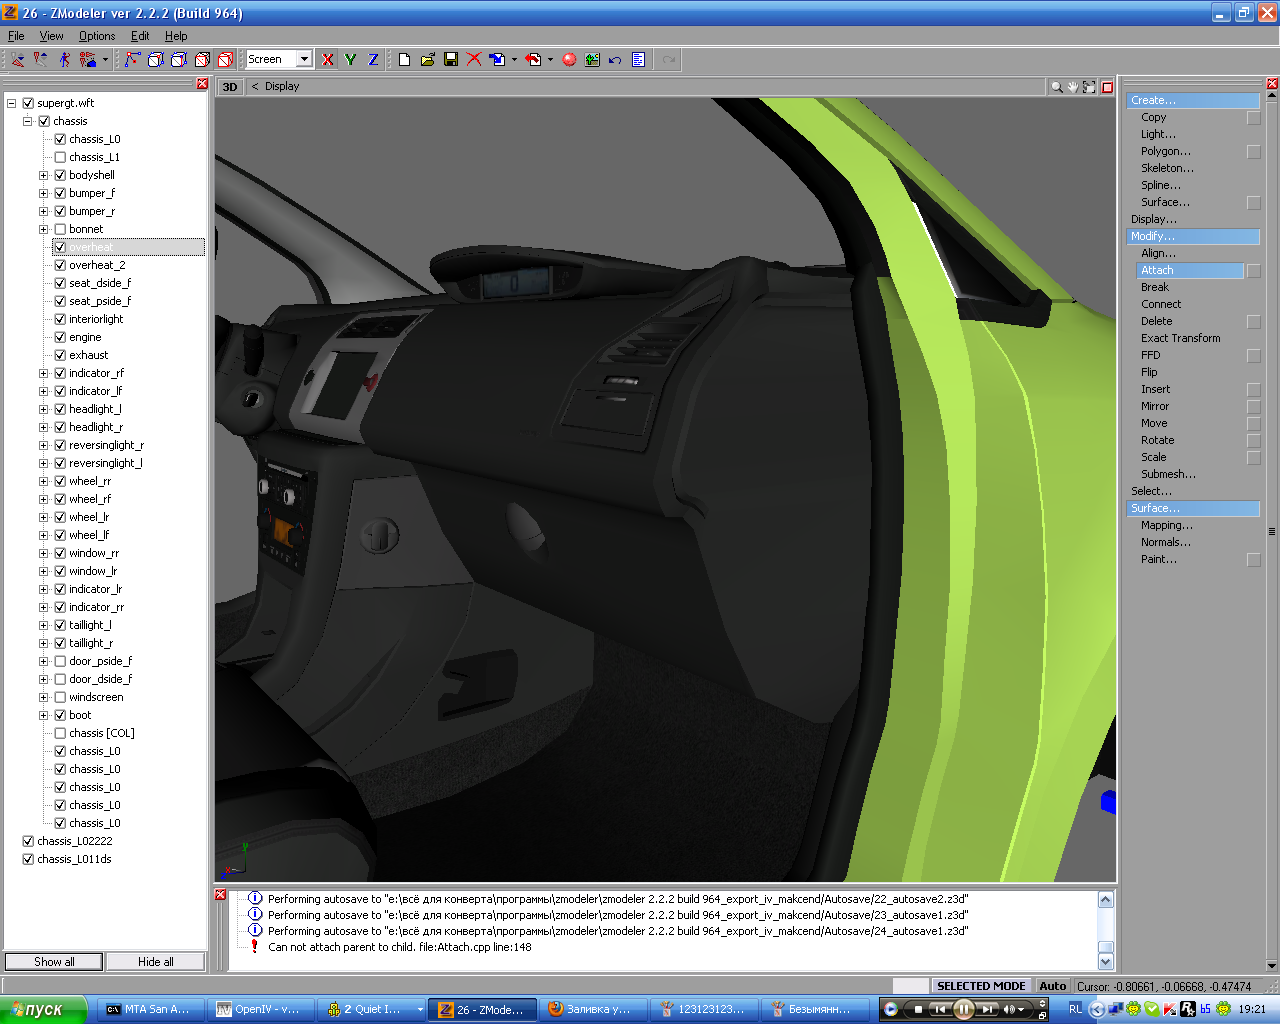
Task: Select the viewport zoom magnifier tool
Action: coord(1056,87)
